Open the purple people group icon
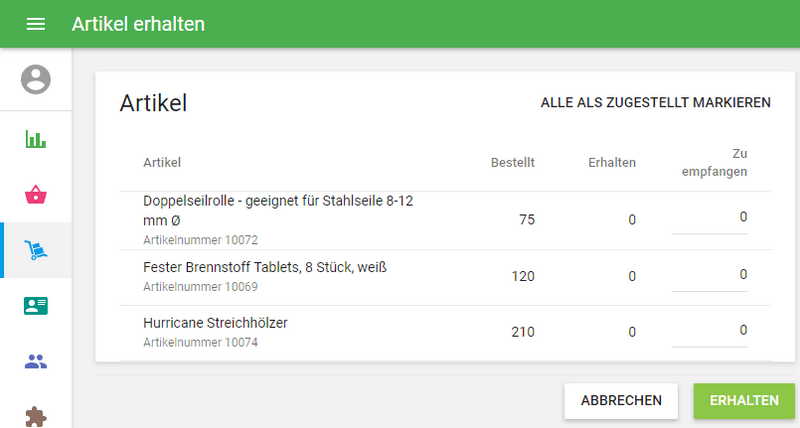Screen dimensions: 800x428 coord(36,362)
